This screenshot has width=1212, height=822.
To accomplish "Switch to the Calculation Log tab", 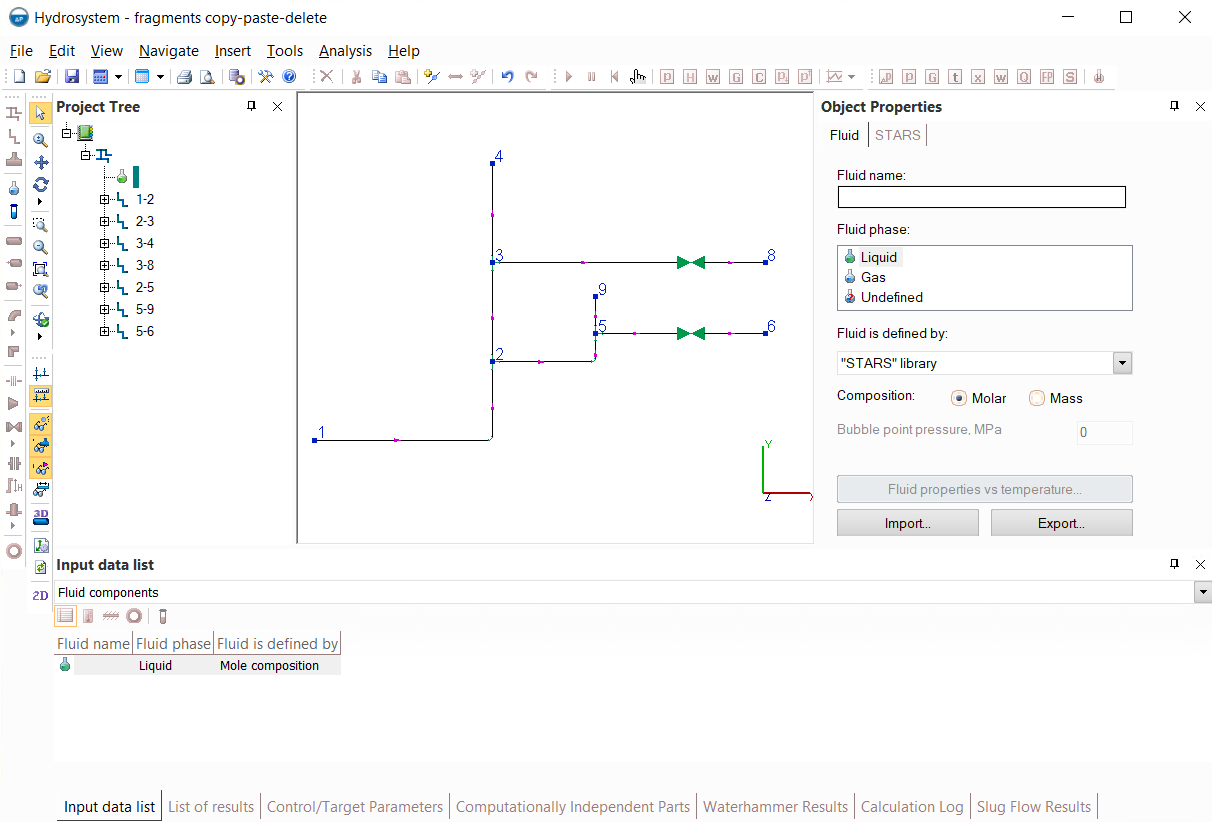I will (912, 807).
